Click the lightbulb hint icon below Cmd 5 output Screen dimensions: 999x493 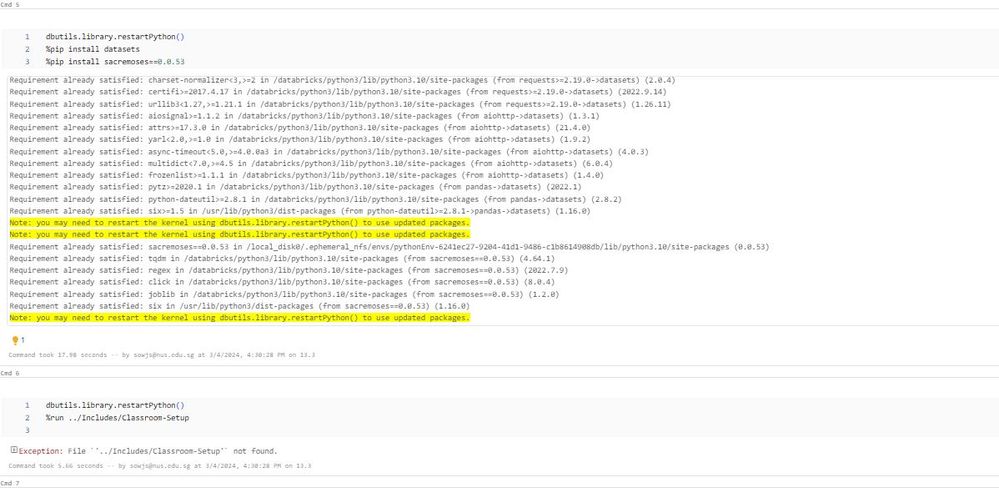coord(14,340)
